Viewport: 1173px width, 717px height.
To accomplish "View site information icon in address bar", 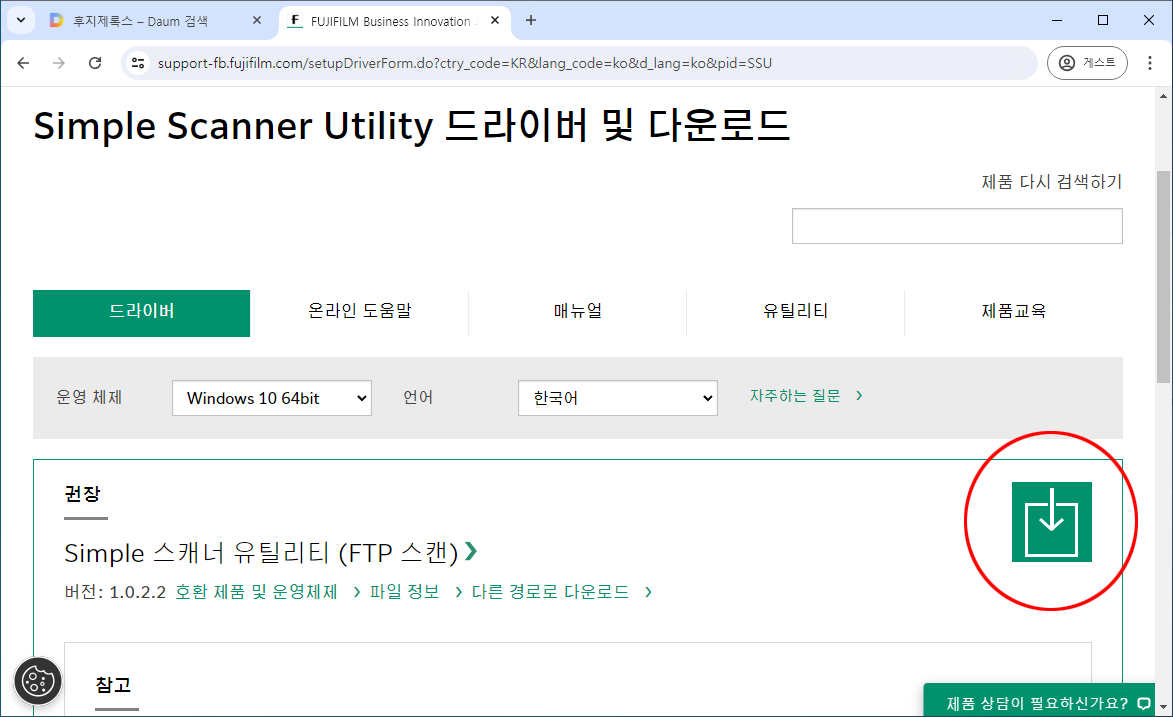I will [x=138, y=63].
